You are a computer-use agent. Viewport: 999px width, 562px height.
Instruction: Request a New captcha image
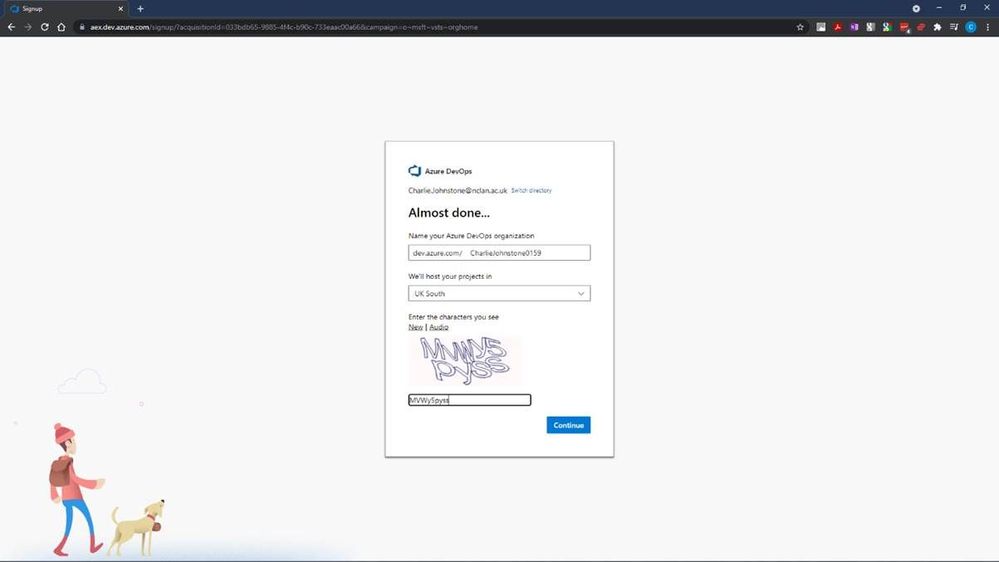415,327
